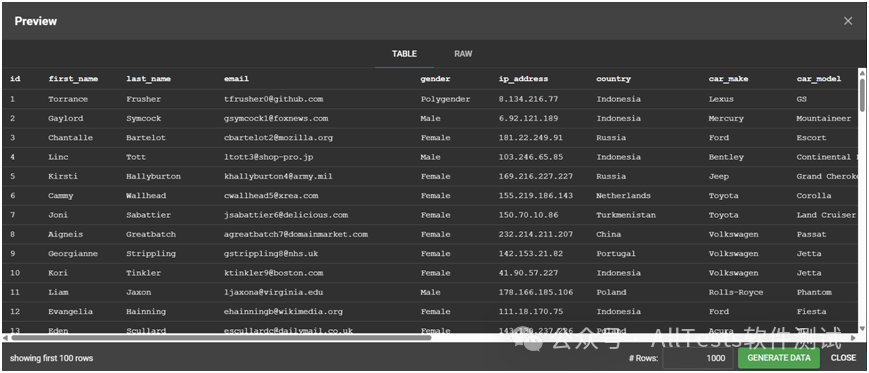The height and width of the screenshot is (373, 869).
Task: Select the name Georgianne
Action: [73, 254]
